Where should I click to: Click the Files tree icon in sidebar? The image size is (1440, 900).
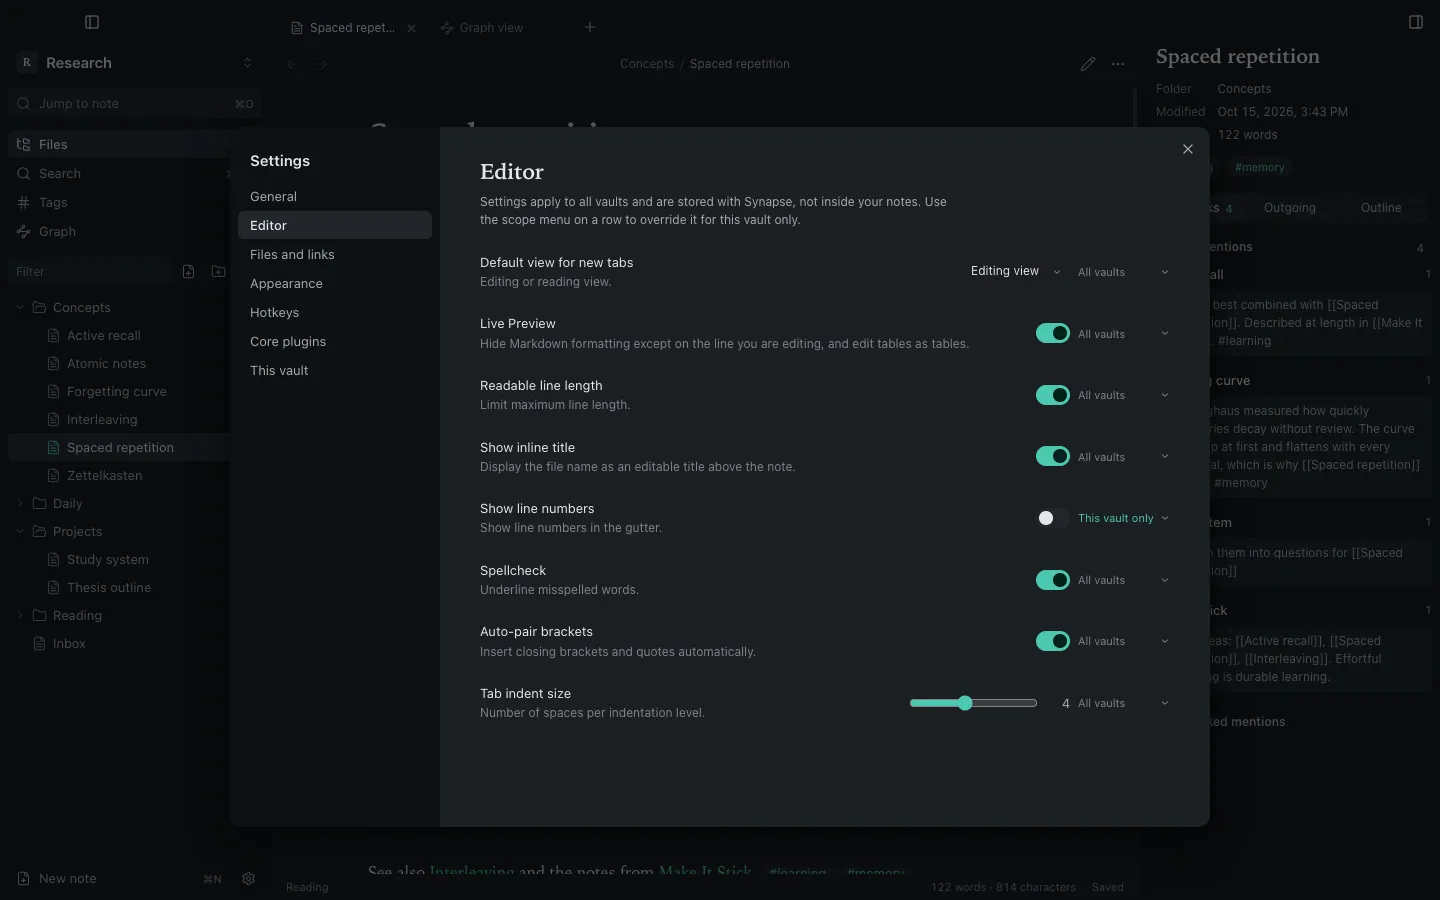pyautogui.click(x=24, y=145)
